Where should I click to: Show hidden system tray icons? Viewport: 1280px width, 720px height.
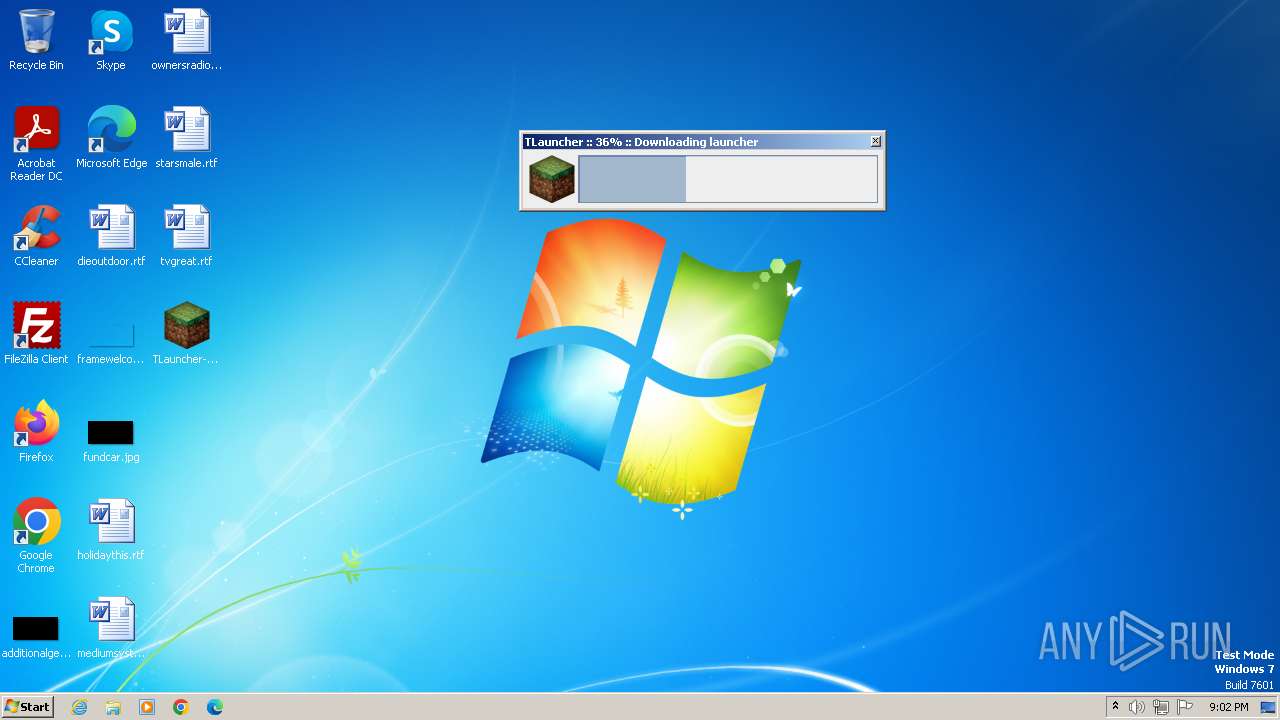(1116, 707)
